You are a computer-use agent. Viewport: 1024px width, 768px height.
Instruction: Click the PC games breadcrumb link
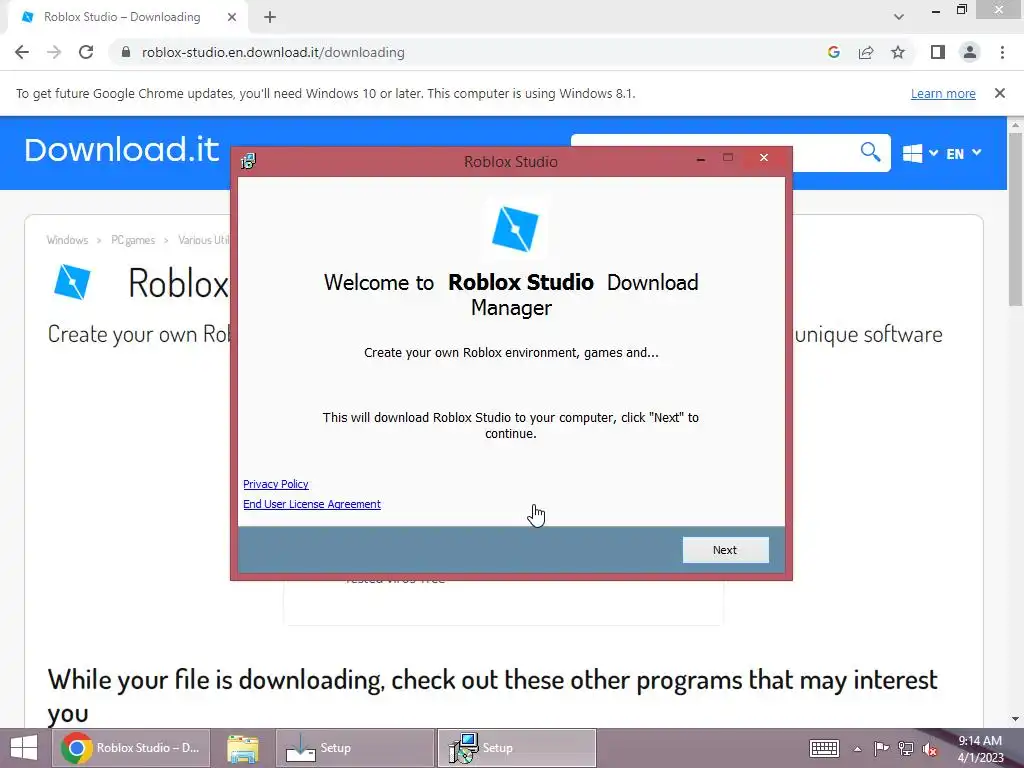133,240
